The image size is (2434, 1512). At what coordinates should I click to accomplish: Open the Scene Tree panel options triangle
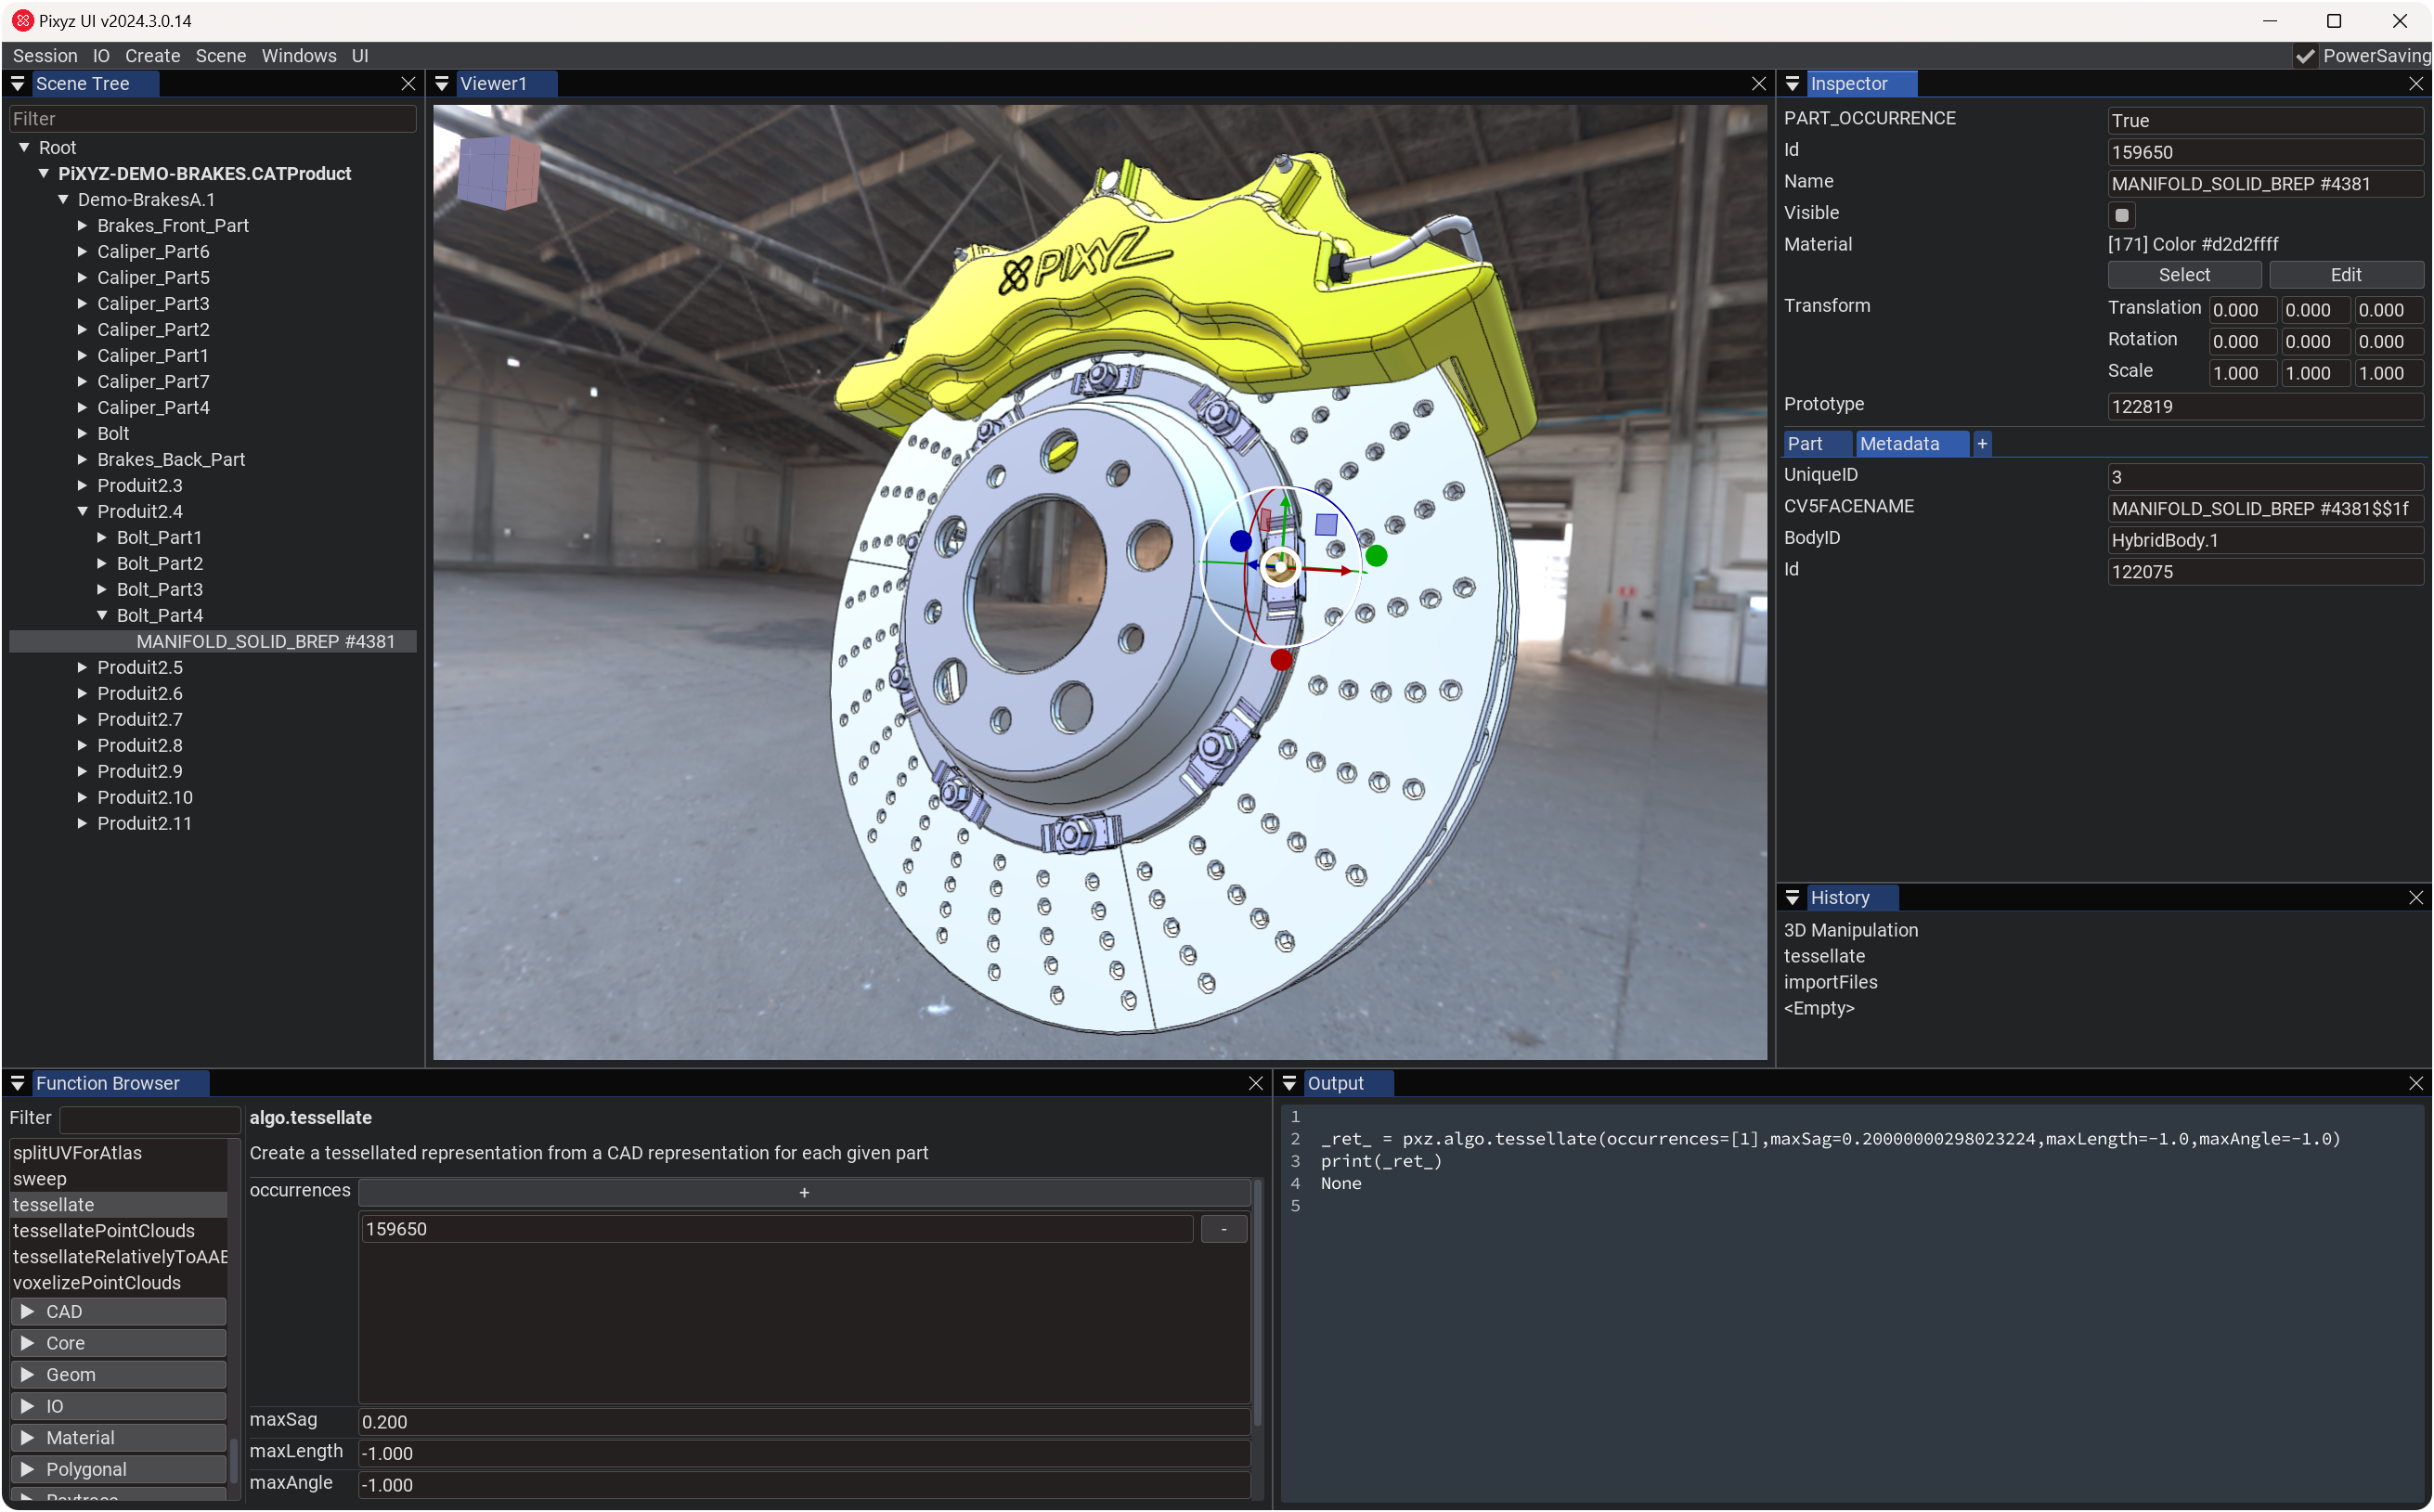[x=18, y=84]
